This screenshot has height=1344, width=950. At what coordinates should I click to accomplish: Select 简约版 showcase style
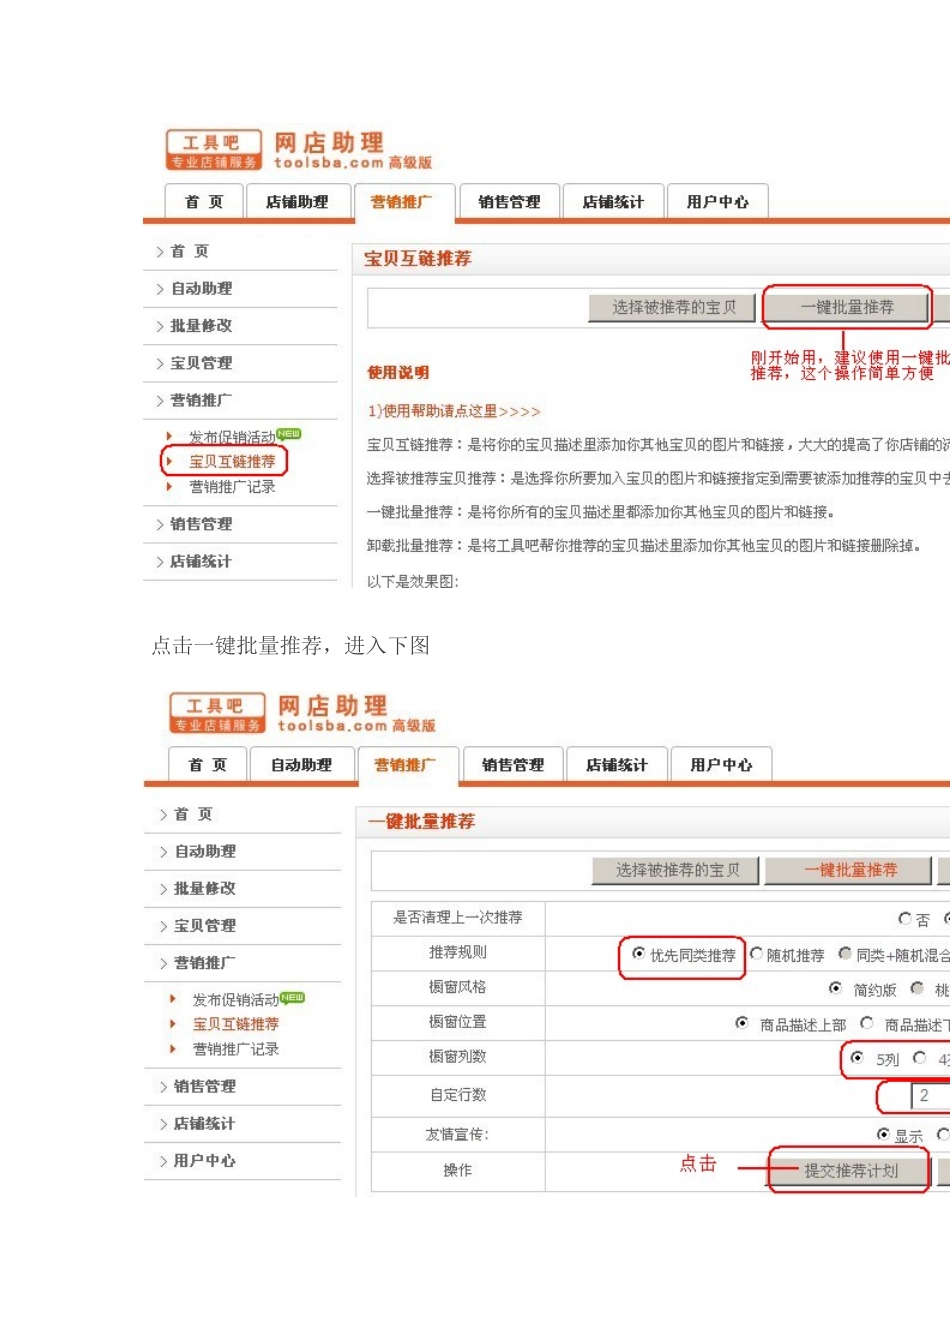tap(835, 988)
